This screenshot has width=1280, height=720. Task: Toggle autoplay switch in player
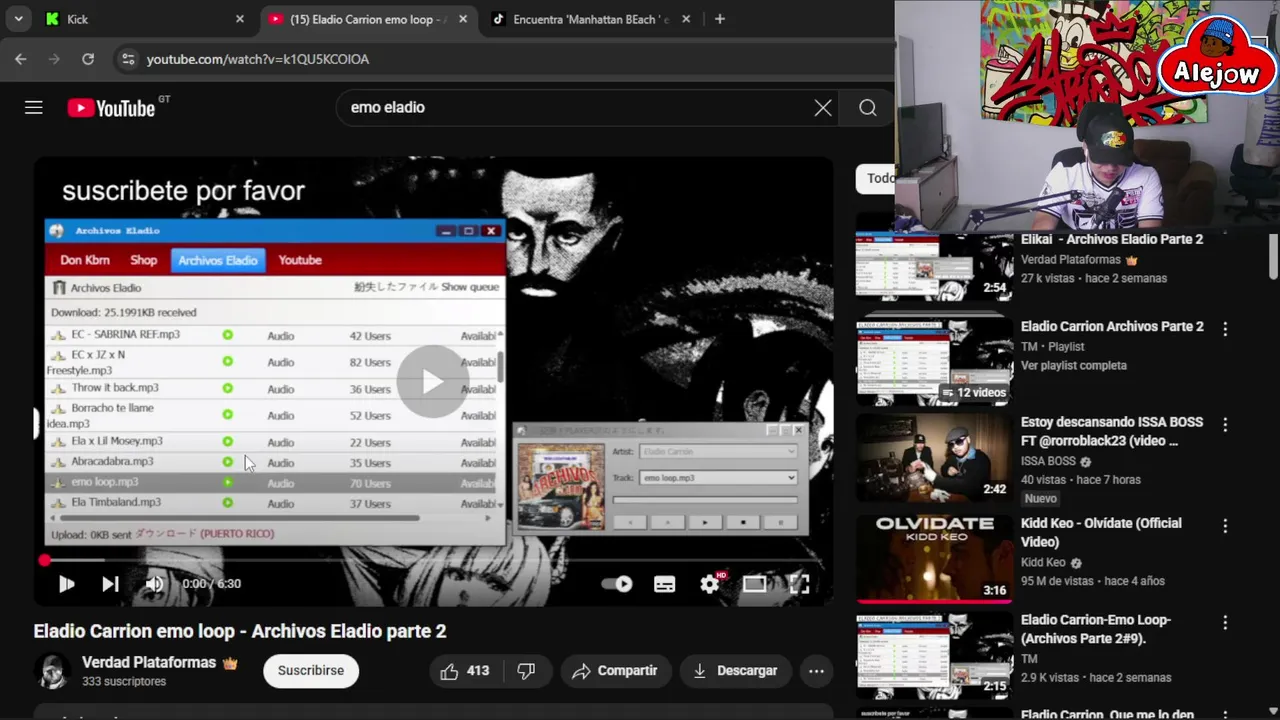pos(618,584)
